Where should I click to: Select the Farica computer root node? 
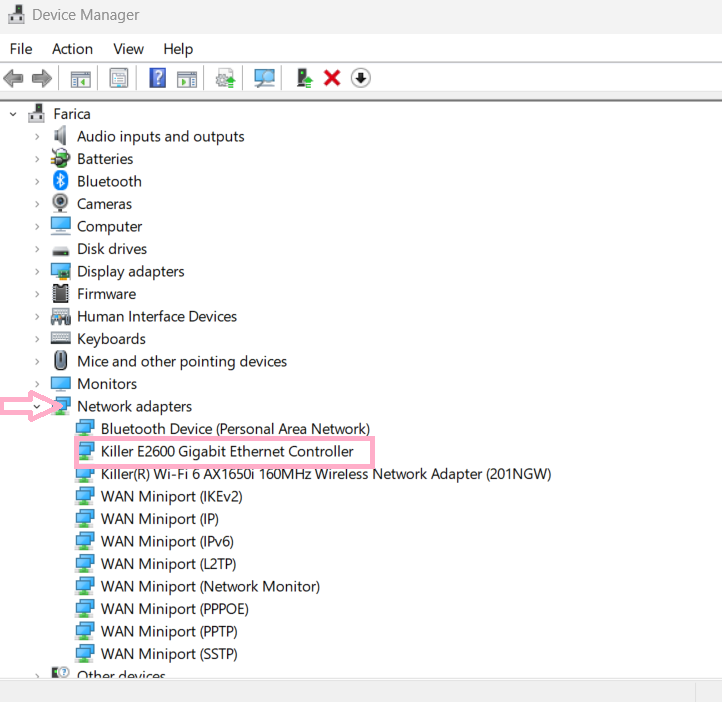pyautogui.click(x=71, y=114)
